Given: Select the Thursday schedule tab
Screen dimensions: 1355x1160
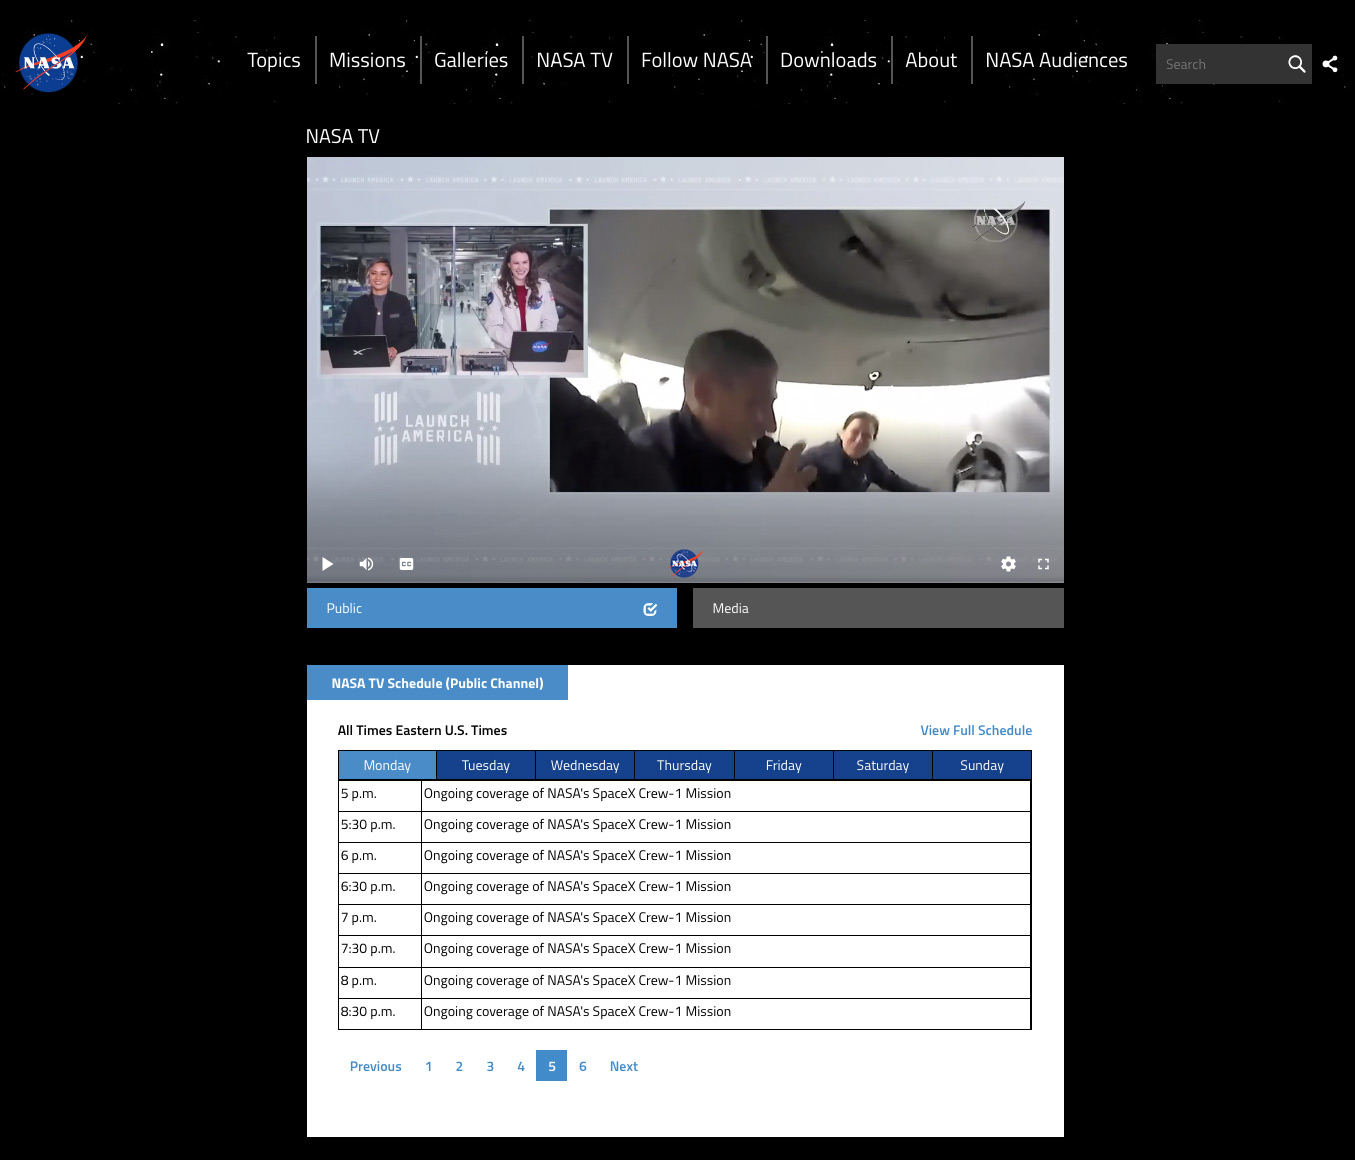Looking at the screenshot, I should [684, 765].
